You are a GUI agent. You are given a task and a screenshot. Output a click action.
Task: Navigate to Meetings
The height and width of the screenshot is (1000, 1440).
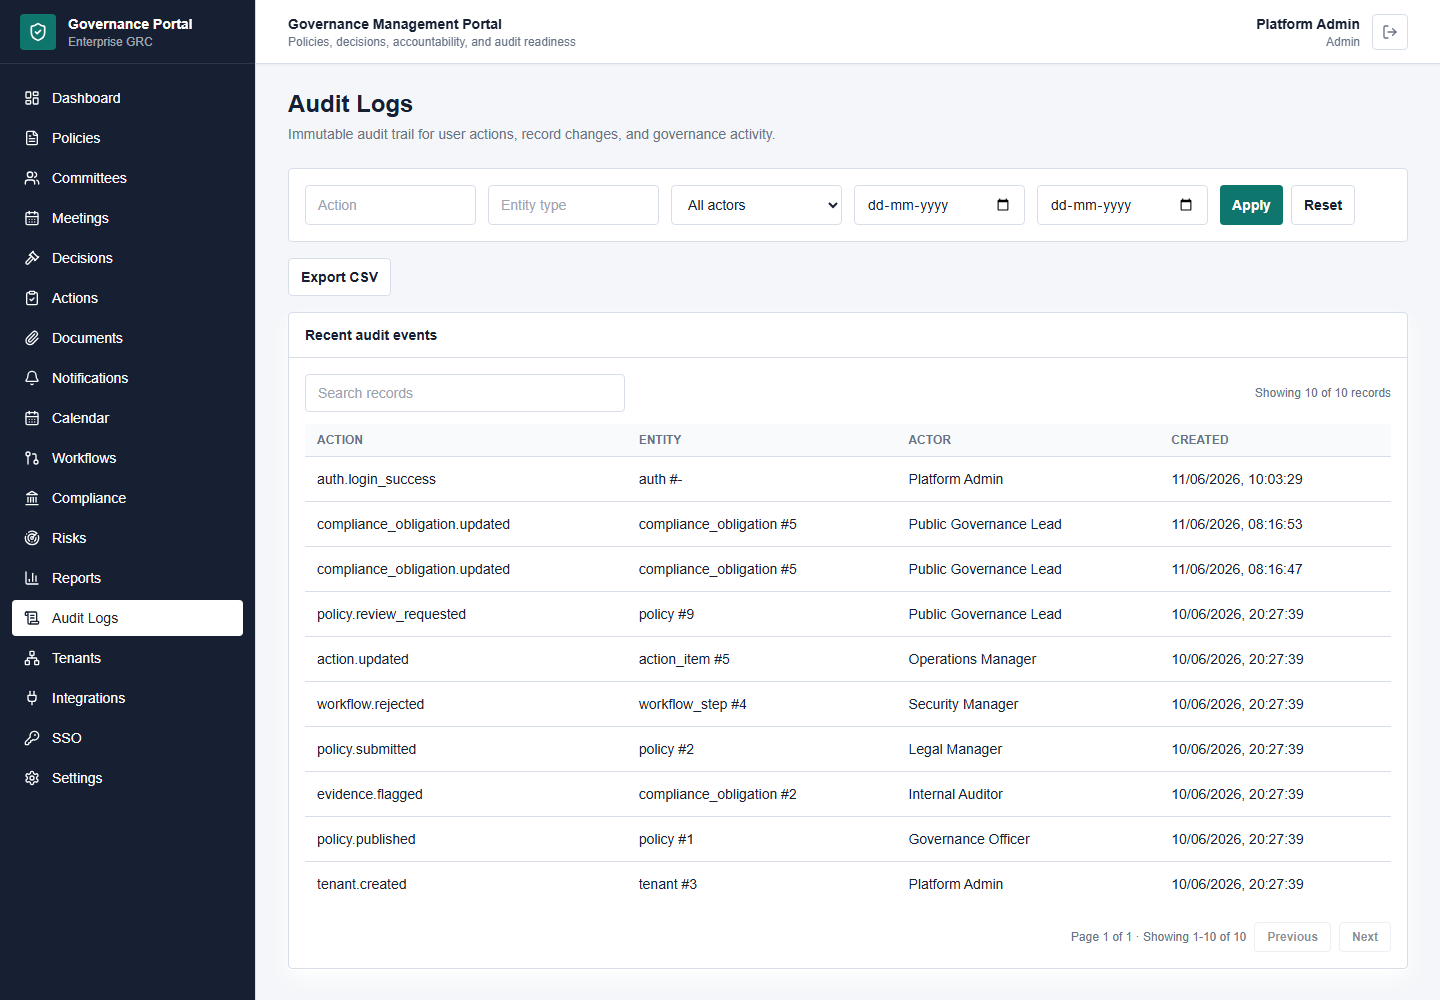pos(127,218)
